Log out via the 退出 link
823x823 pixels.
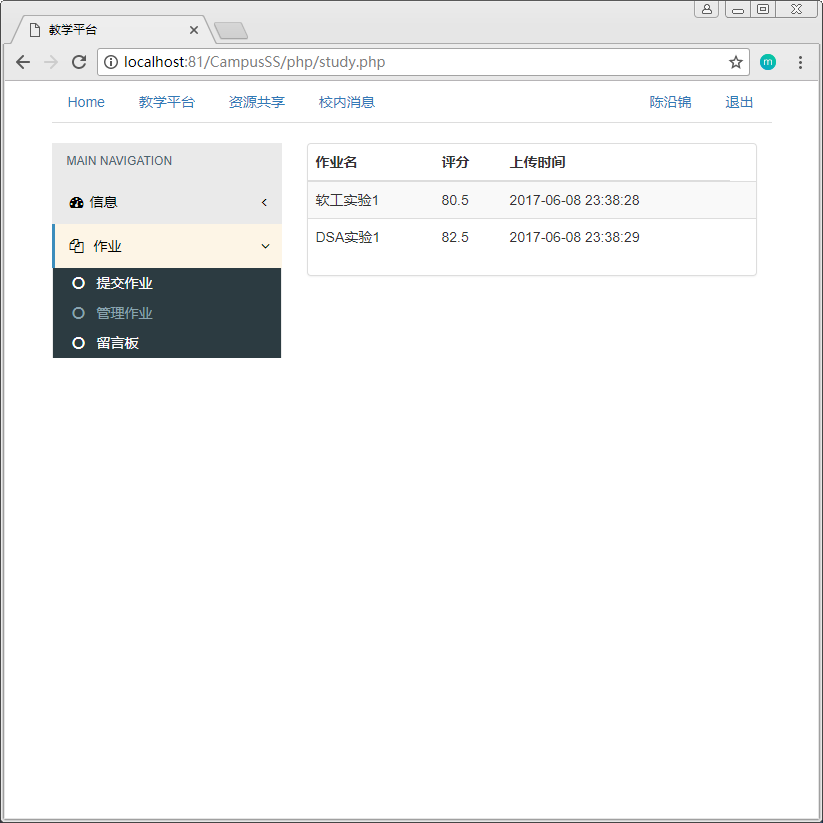739,102
